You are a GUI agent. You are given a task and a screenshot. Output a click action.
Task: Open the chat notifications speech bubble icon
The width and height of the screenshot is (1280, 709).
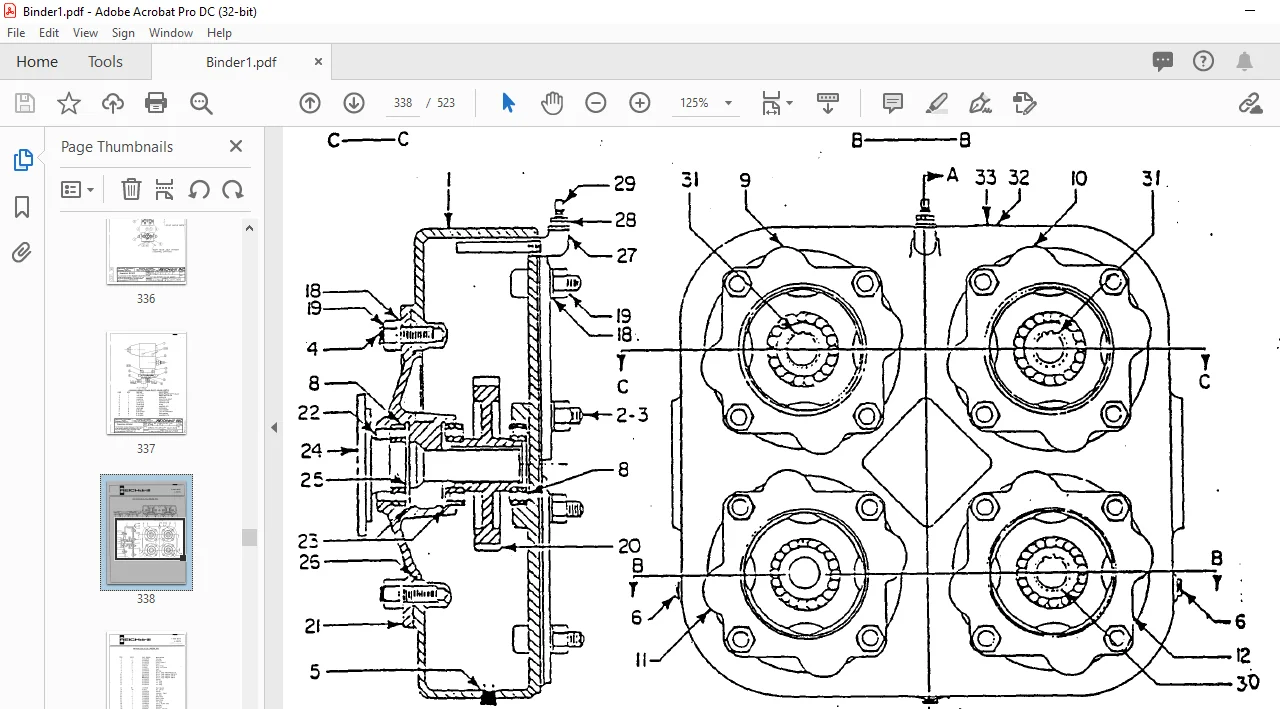point(1163,61)
